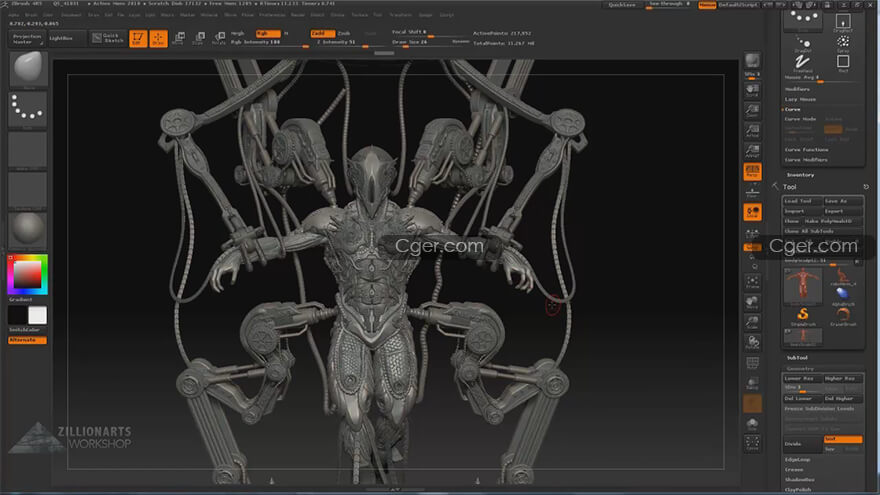Expand the Inventory section
Screen dimensions: 880x495
coord(800,175)
